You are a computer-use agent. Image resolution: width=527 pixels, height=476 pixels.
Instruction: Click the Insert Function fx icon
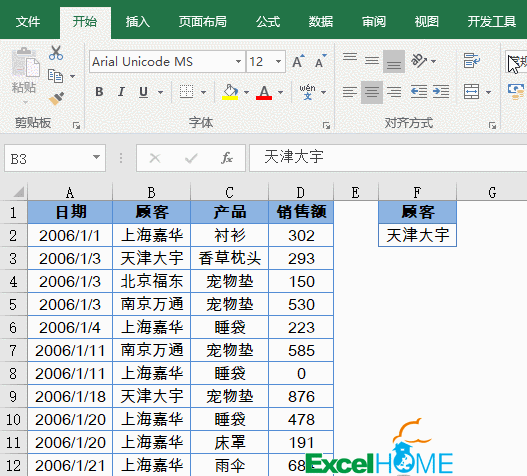click(227, 158)
